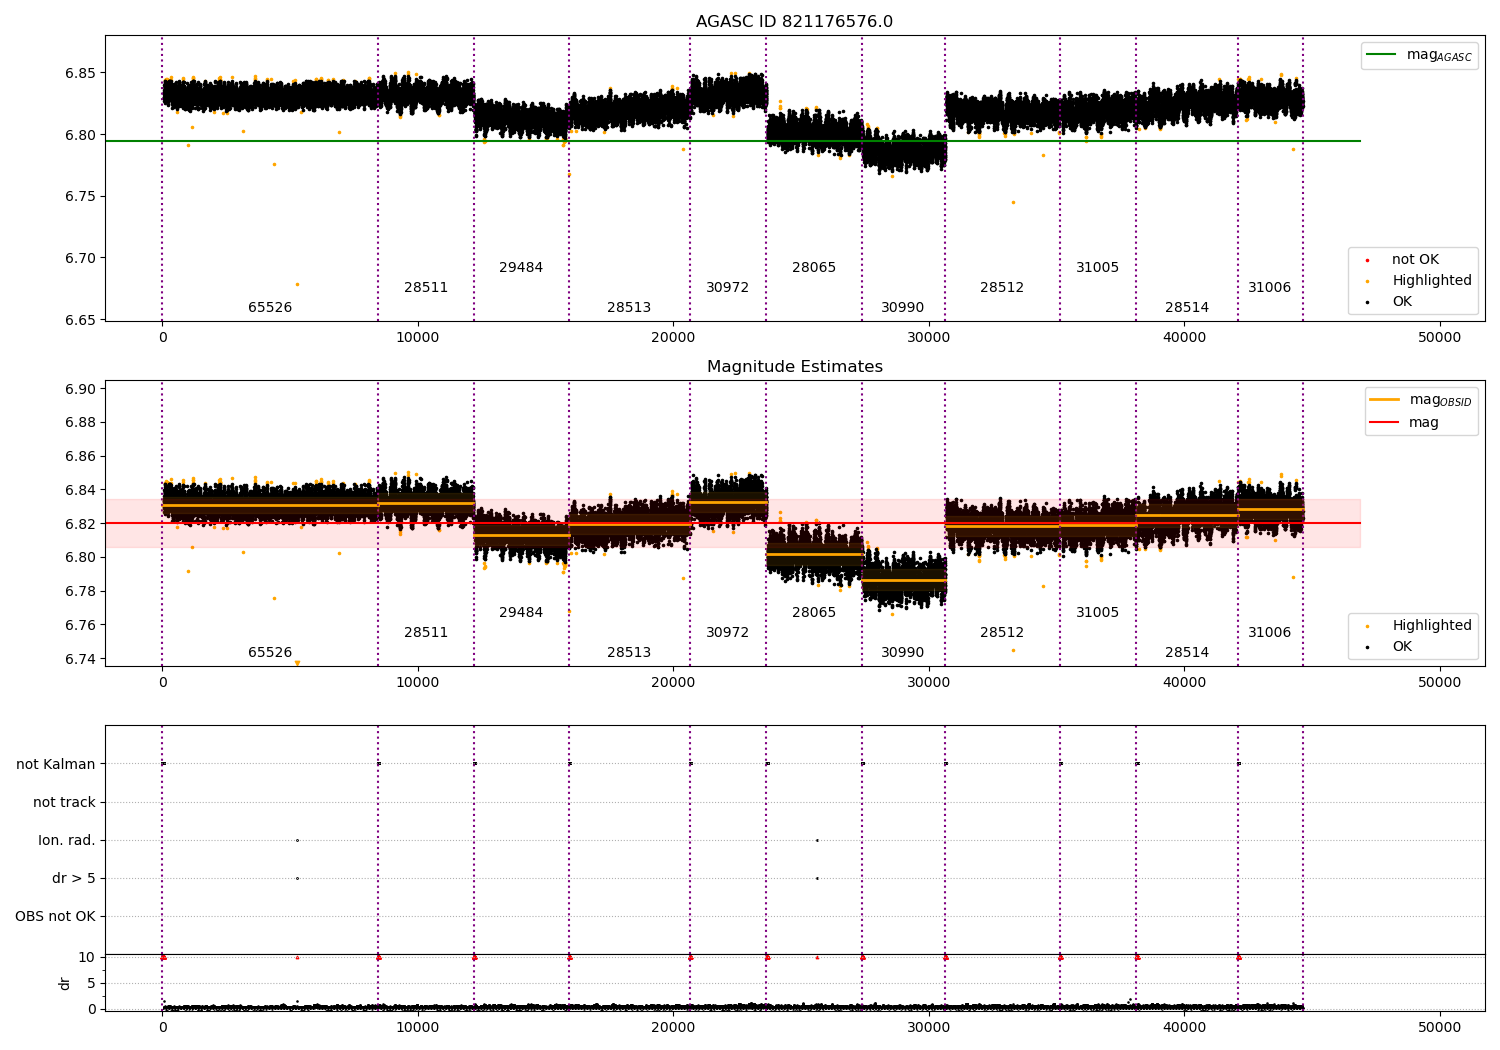Image resolution: width=1500 pixels, height=1050 pixels.
Task: Click the 30000 x-tick under the middle plot
Action: pyautogui.click(x=929, y=683)
